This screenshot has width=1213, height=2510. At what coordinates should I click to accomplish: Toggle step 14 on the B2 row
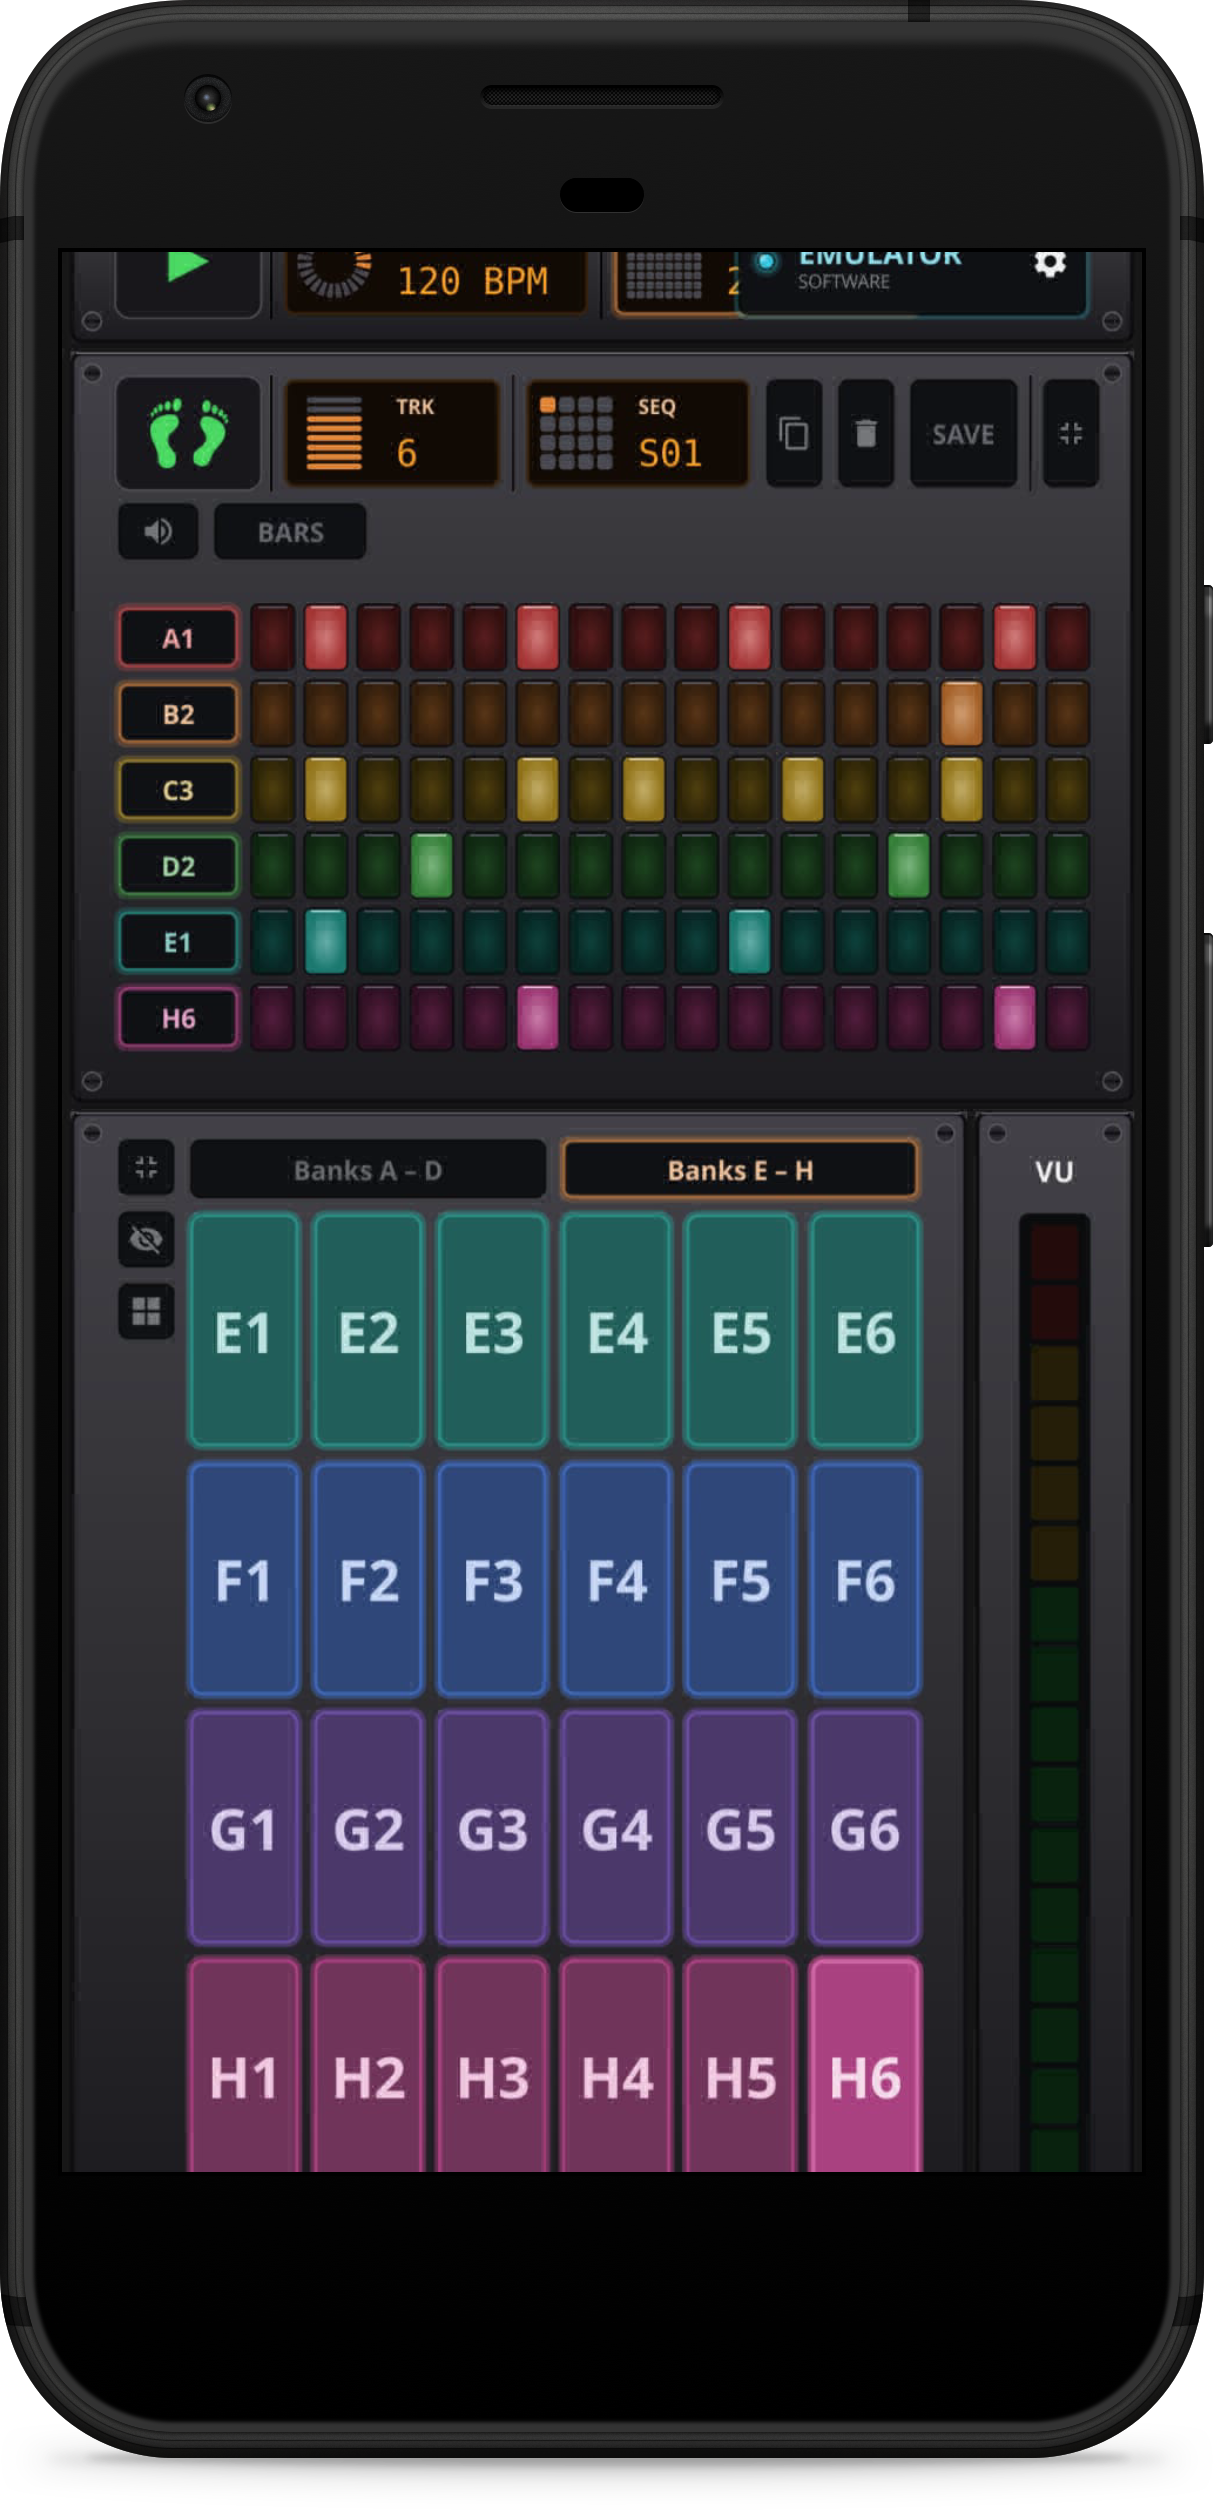pyautogui.click(x=961, y=713)
